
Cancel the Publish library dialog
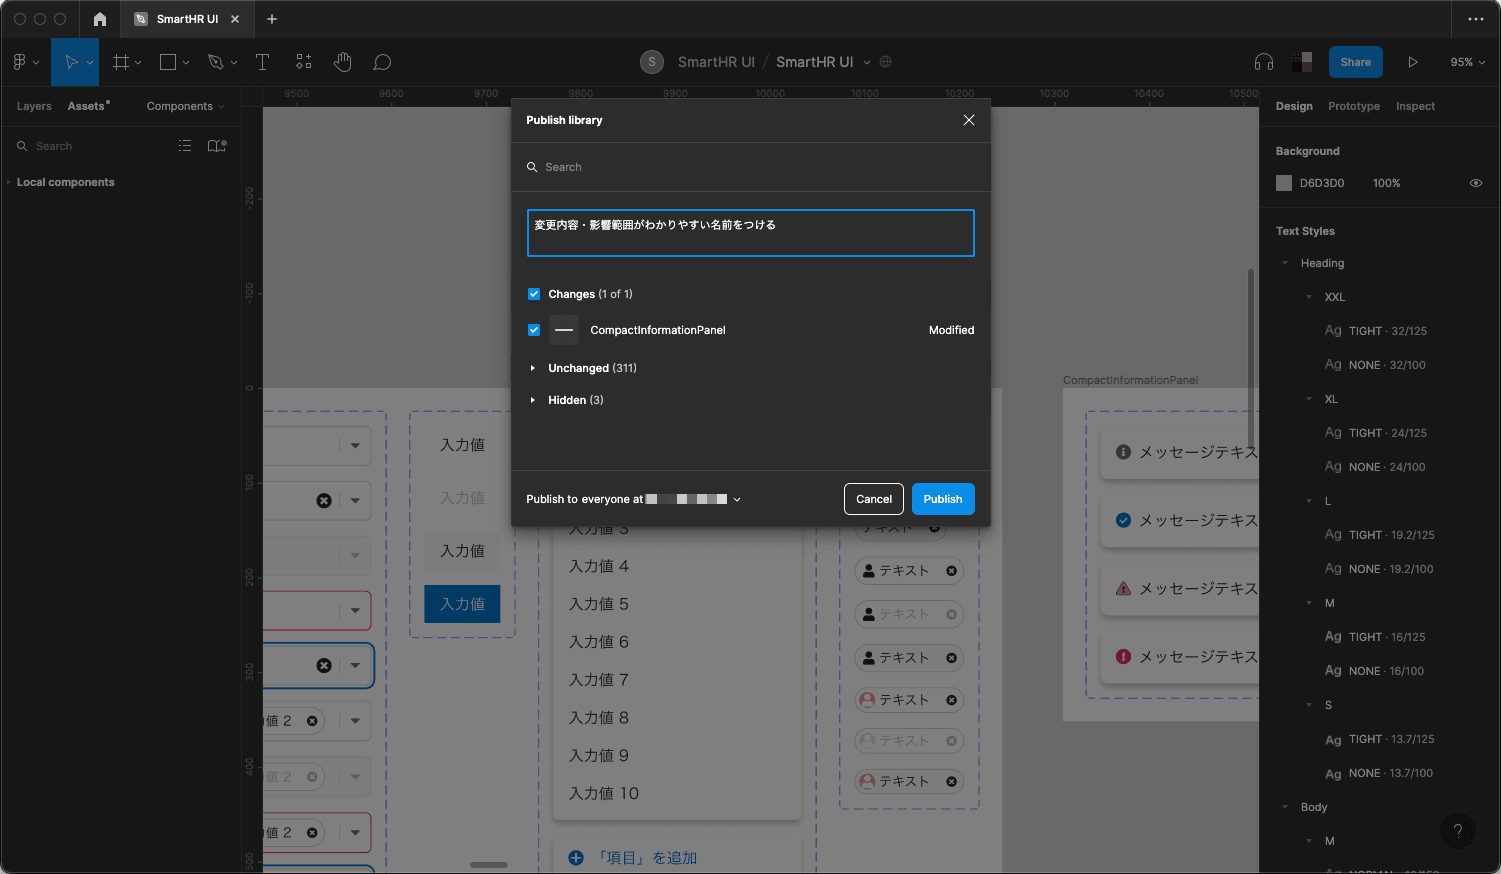click(873, 499)
